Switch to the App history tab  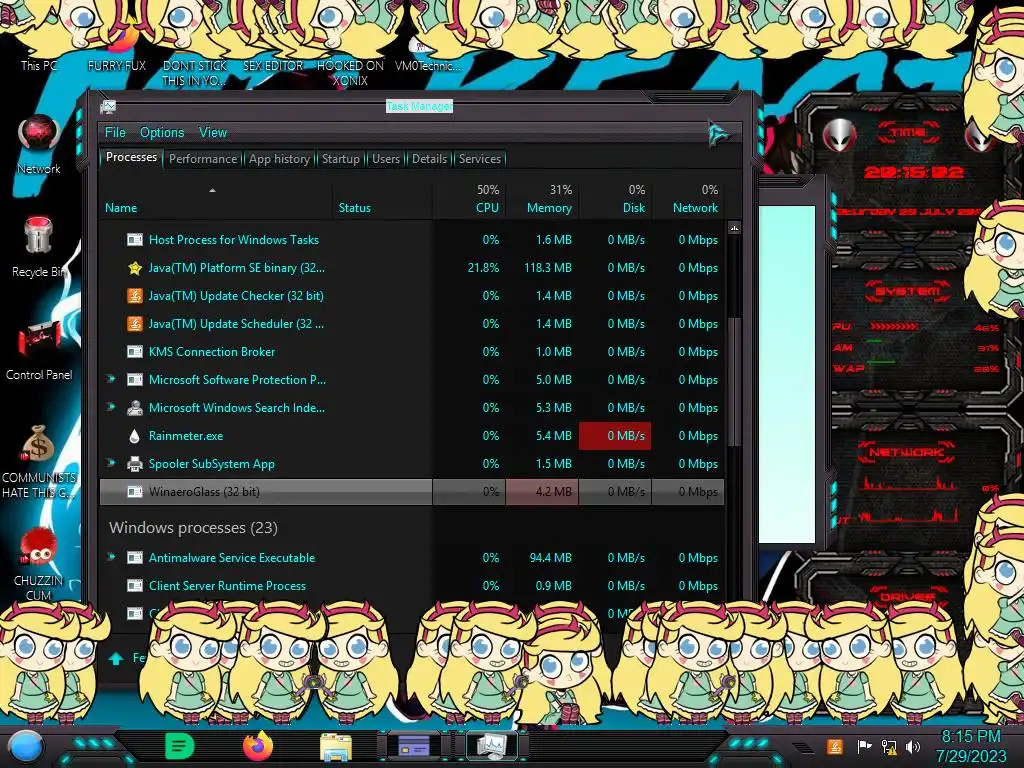[280, 159]
